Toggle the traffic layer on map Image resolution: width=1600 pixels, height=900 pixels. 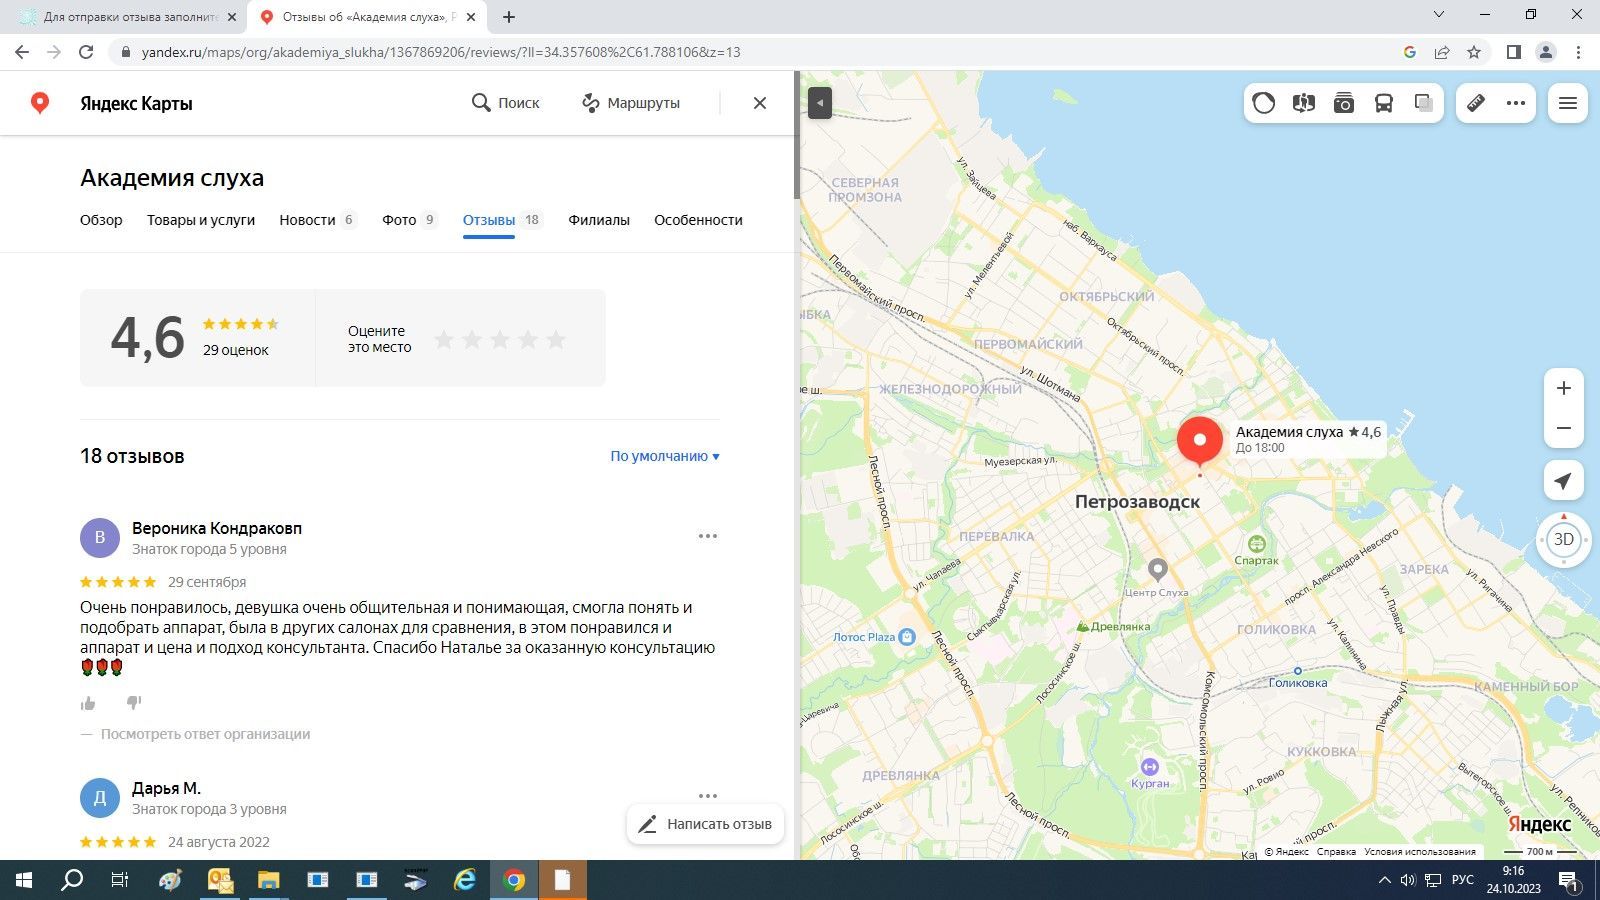click(x=1264, y=103)
